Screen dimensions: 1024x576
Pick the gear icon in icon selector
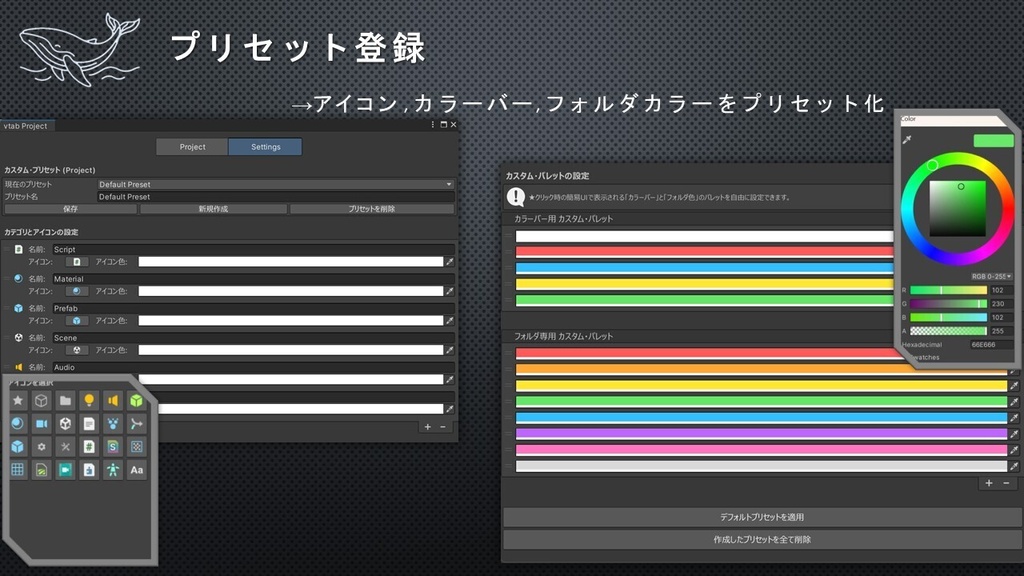click(x=41, y=447)
